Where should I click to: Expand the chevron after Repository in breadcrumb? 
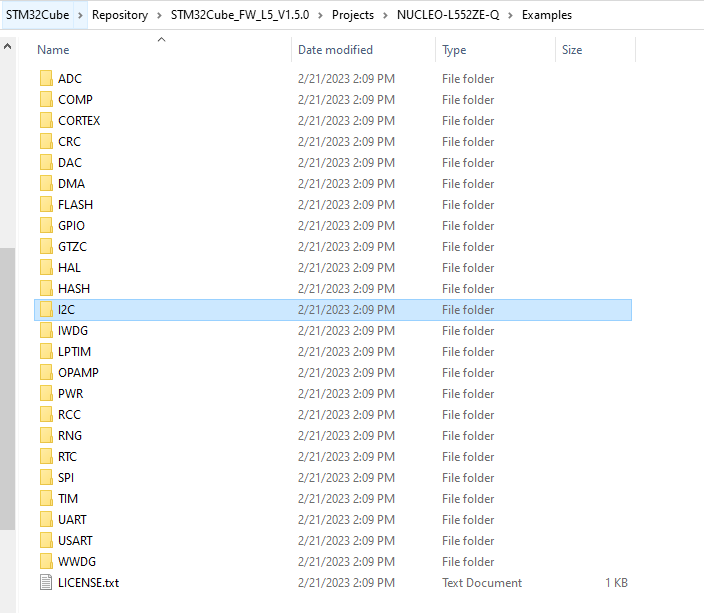(159, 15)
